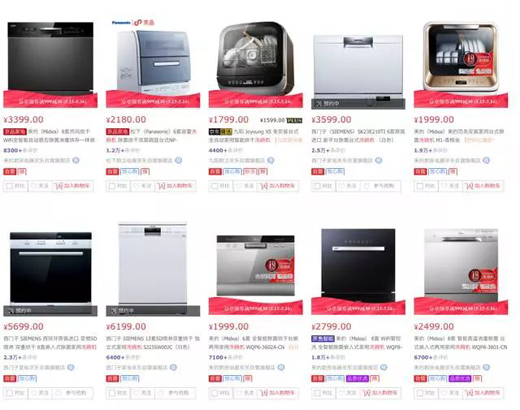The height and width of the screenshot is (410, 520).
Task: Tick the compare checkbox for the ¥6199 Siemens dishwasher
Action: pyautogui.click(x=112, y=393)
